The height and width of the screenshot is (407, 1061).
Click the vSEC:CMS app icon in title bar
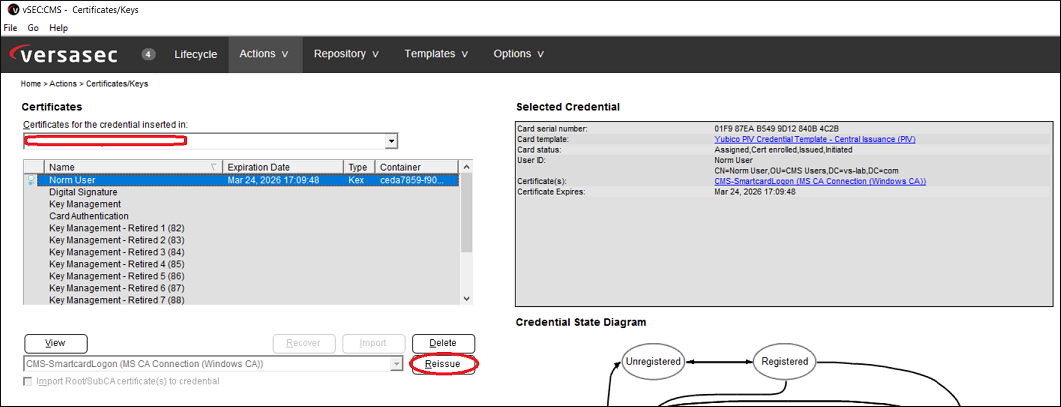[12, 10]
